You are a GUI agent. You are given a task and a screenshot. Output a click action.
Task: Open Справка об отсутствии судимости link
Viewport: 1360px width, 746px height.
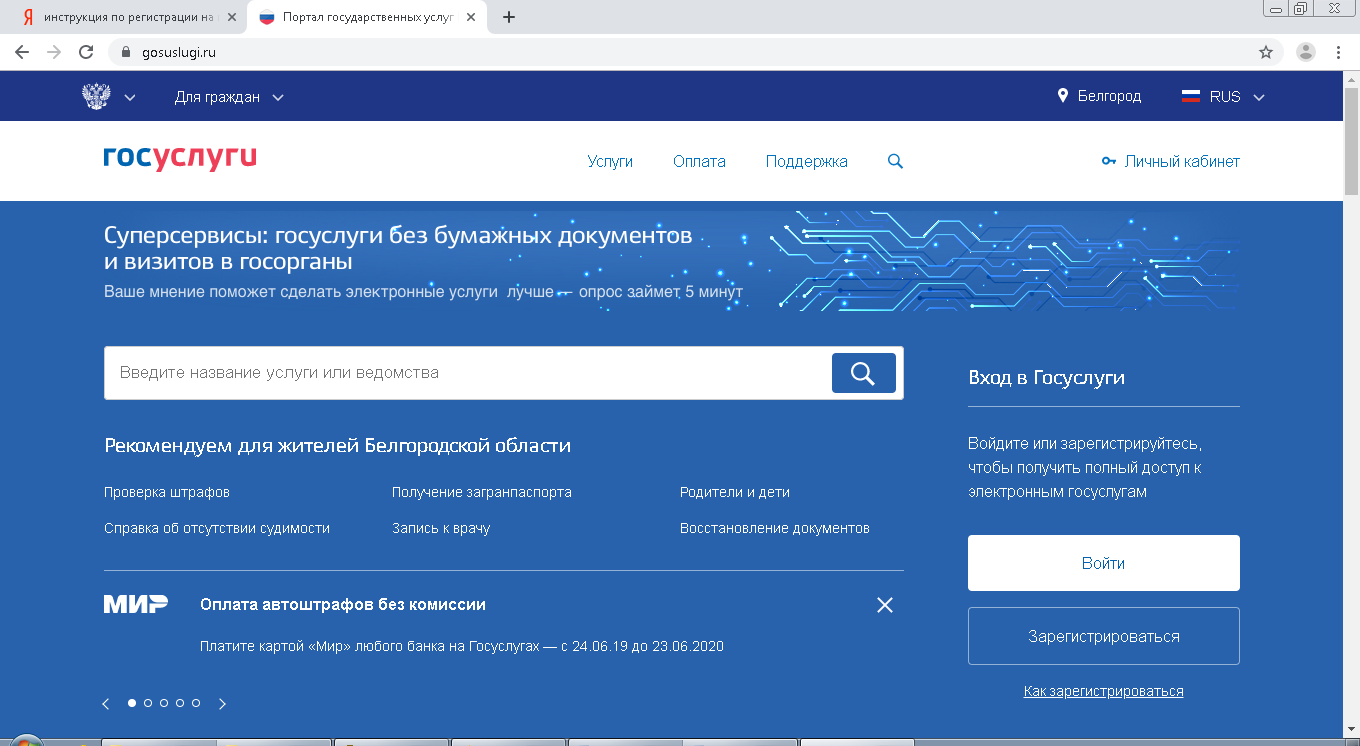(217, 528)
